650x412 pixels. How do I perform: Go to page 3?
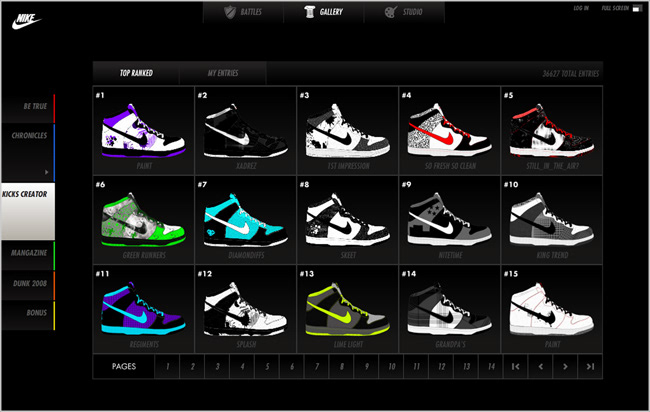(217, 366)
